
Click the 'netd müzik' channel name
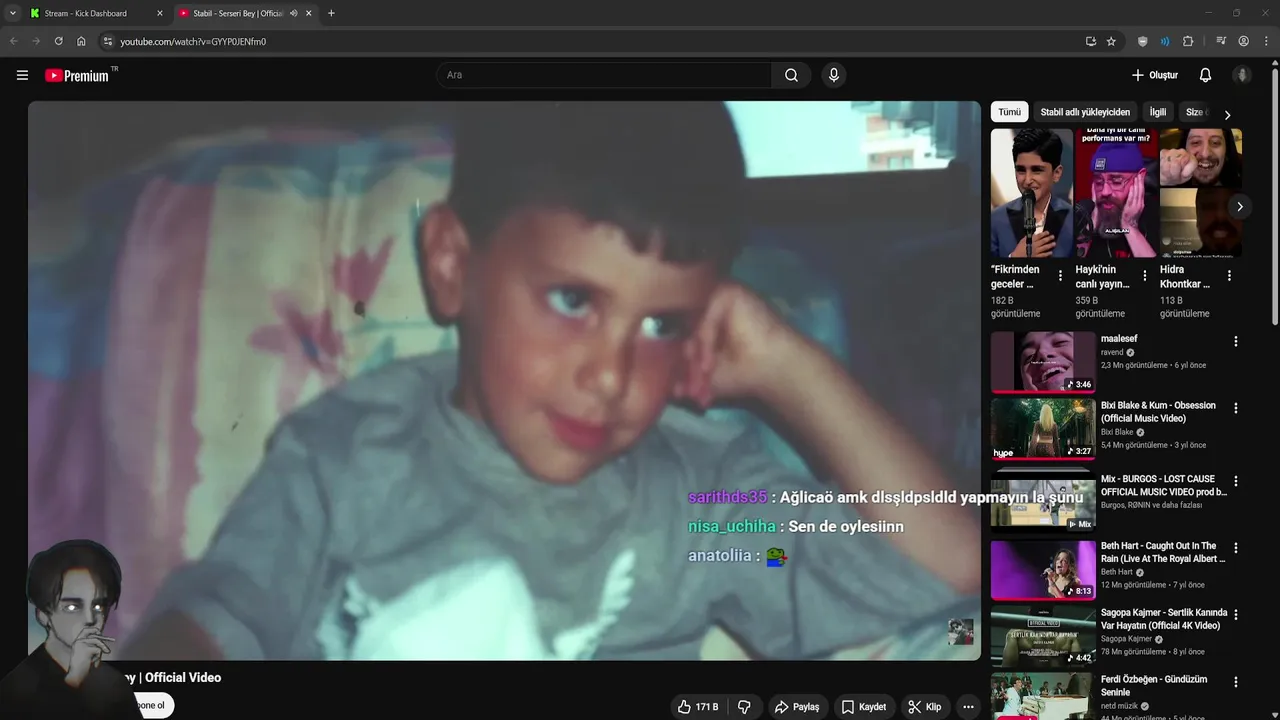tap(1121, 706)
